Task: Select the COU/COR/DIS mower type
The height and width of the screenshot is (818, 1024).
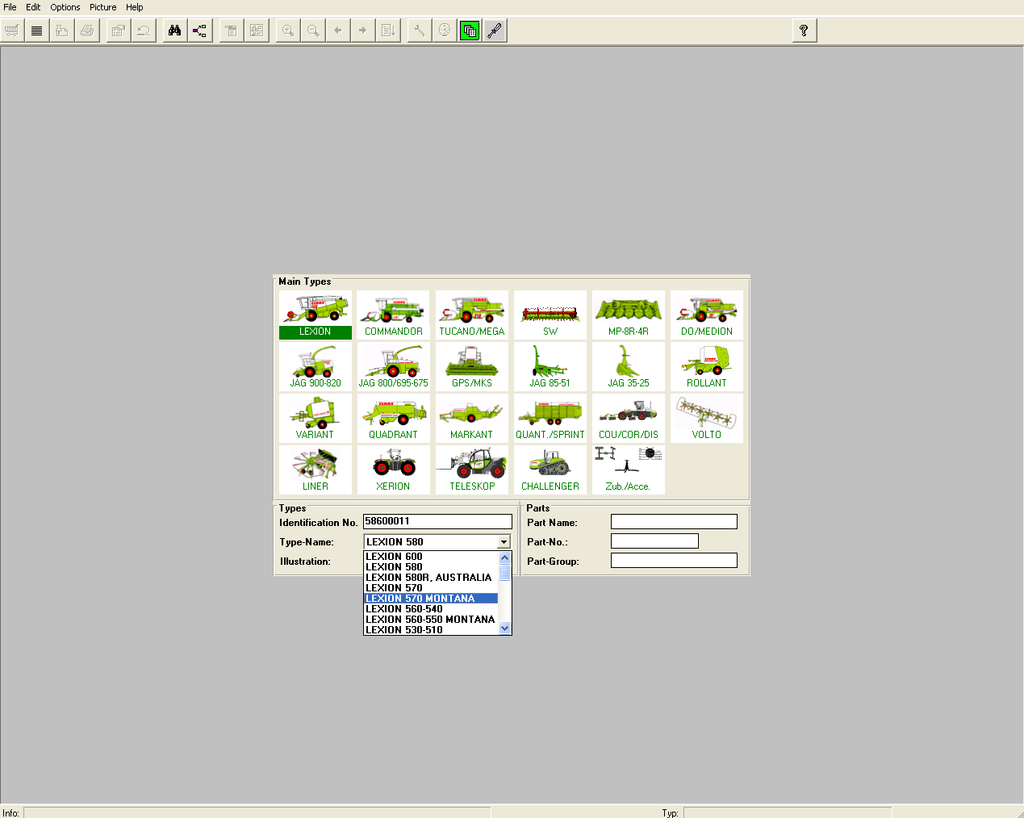Action: [x=628, y=418]
